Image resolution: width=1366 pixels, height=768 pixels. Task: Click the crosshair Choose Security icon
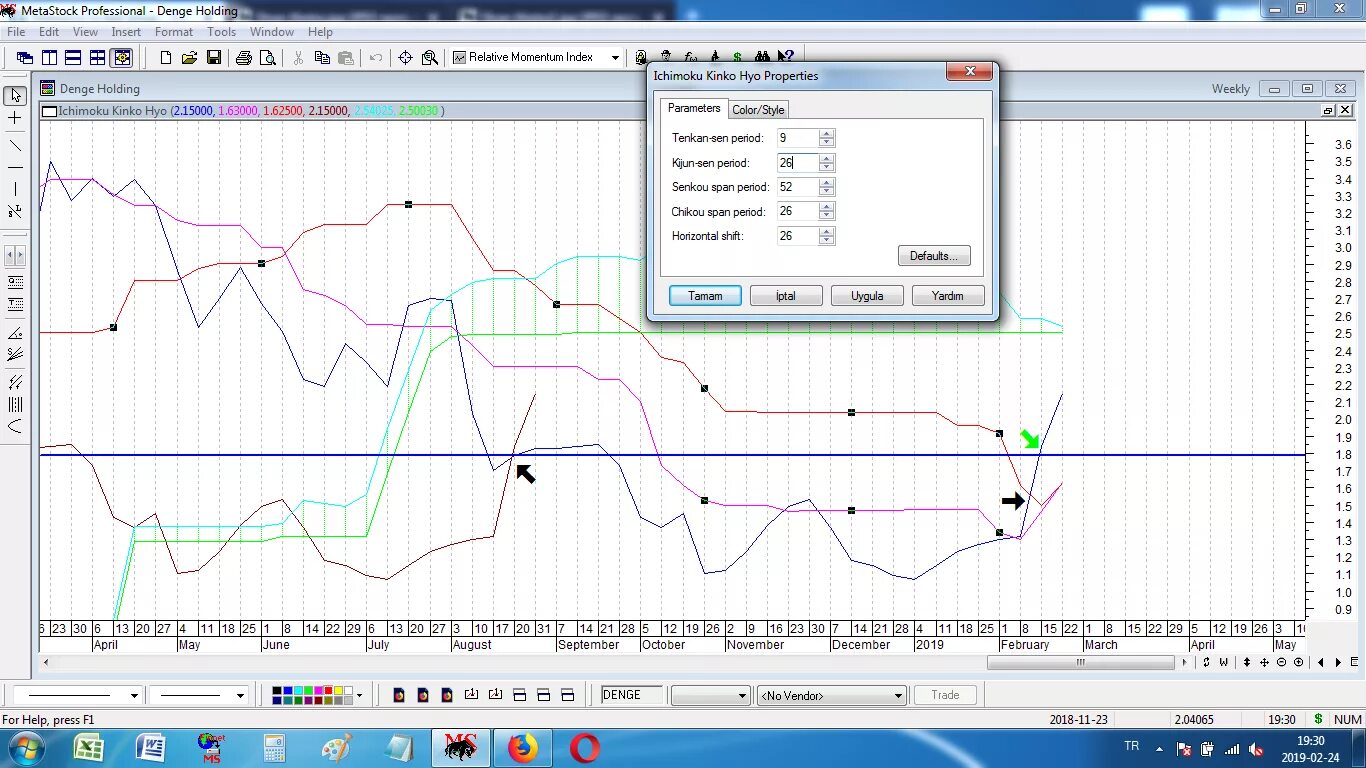pos(405,58)
